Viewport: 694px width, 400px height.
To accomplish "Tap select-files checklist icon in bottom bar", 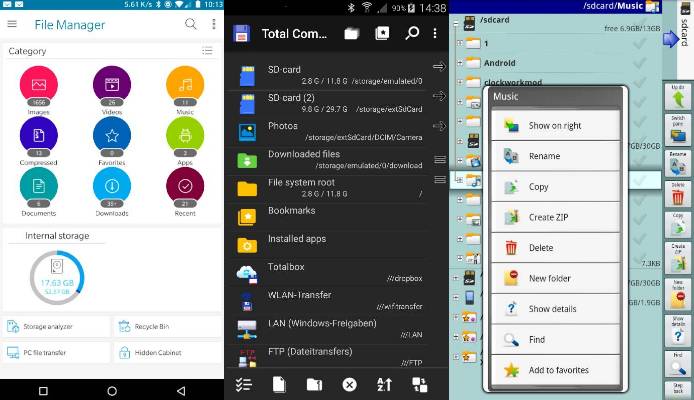I will (x=244, y=385).
